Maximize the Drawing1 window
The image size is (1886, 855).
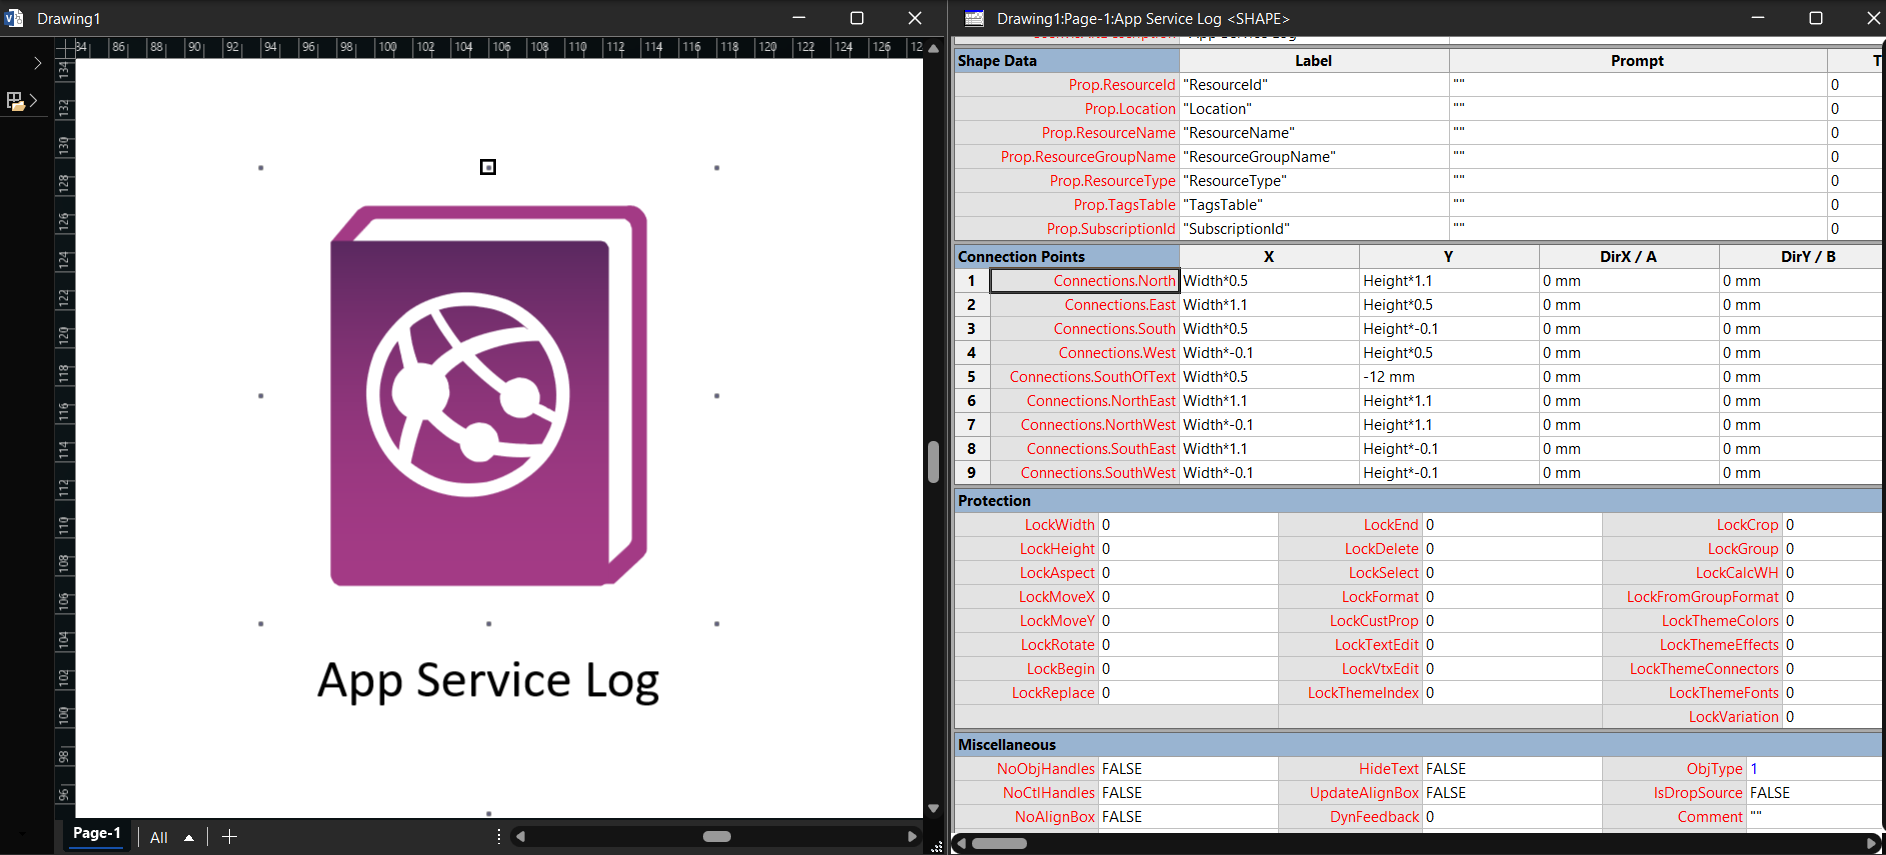[857, 18]
